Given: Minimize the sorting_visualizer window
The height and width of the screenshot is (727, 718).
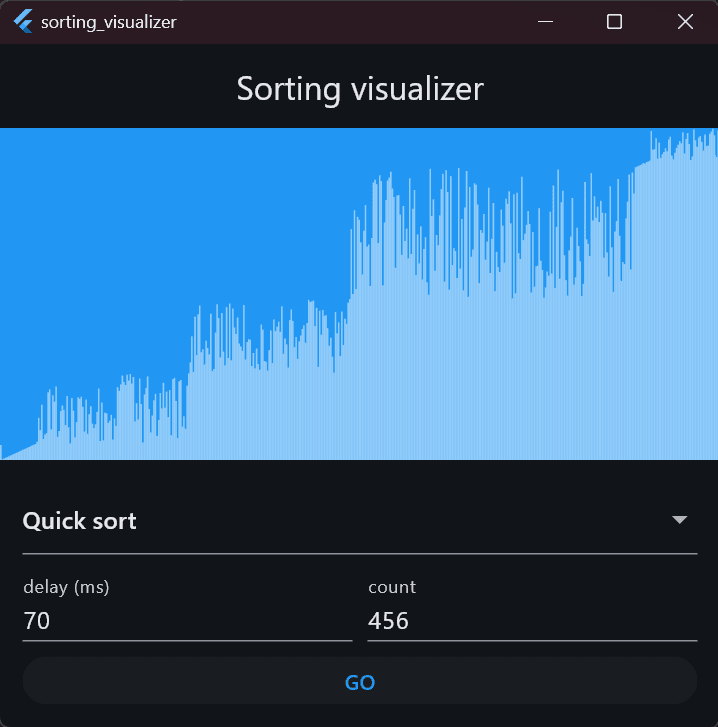Looking at the screenshot, I should click(x=545, y=21).
